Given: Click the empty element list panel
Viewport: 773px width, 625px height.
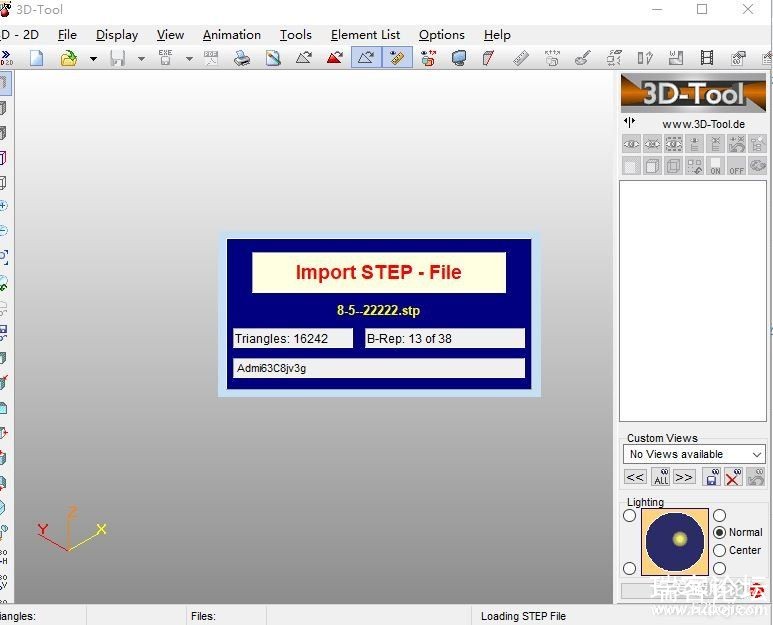Looking at the screenshot, I should click(693, 301).
